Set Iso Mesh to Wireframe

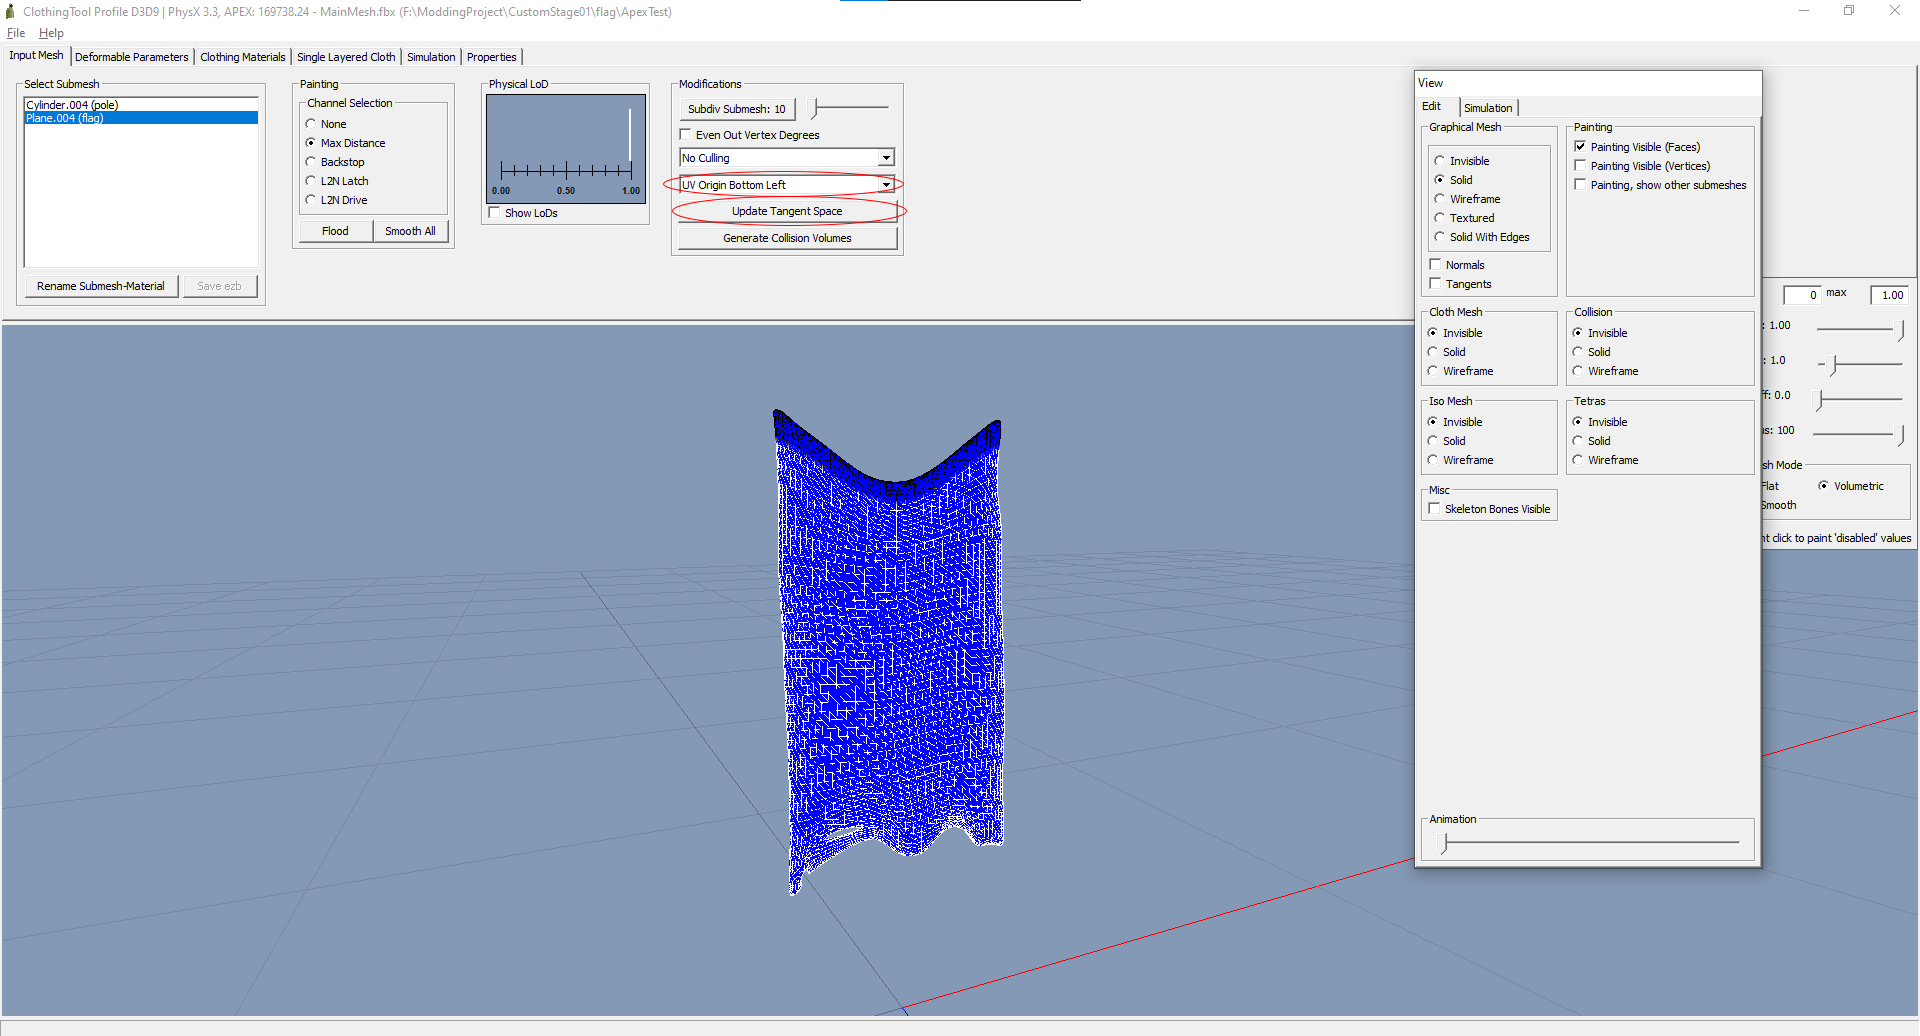1459,460
